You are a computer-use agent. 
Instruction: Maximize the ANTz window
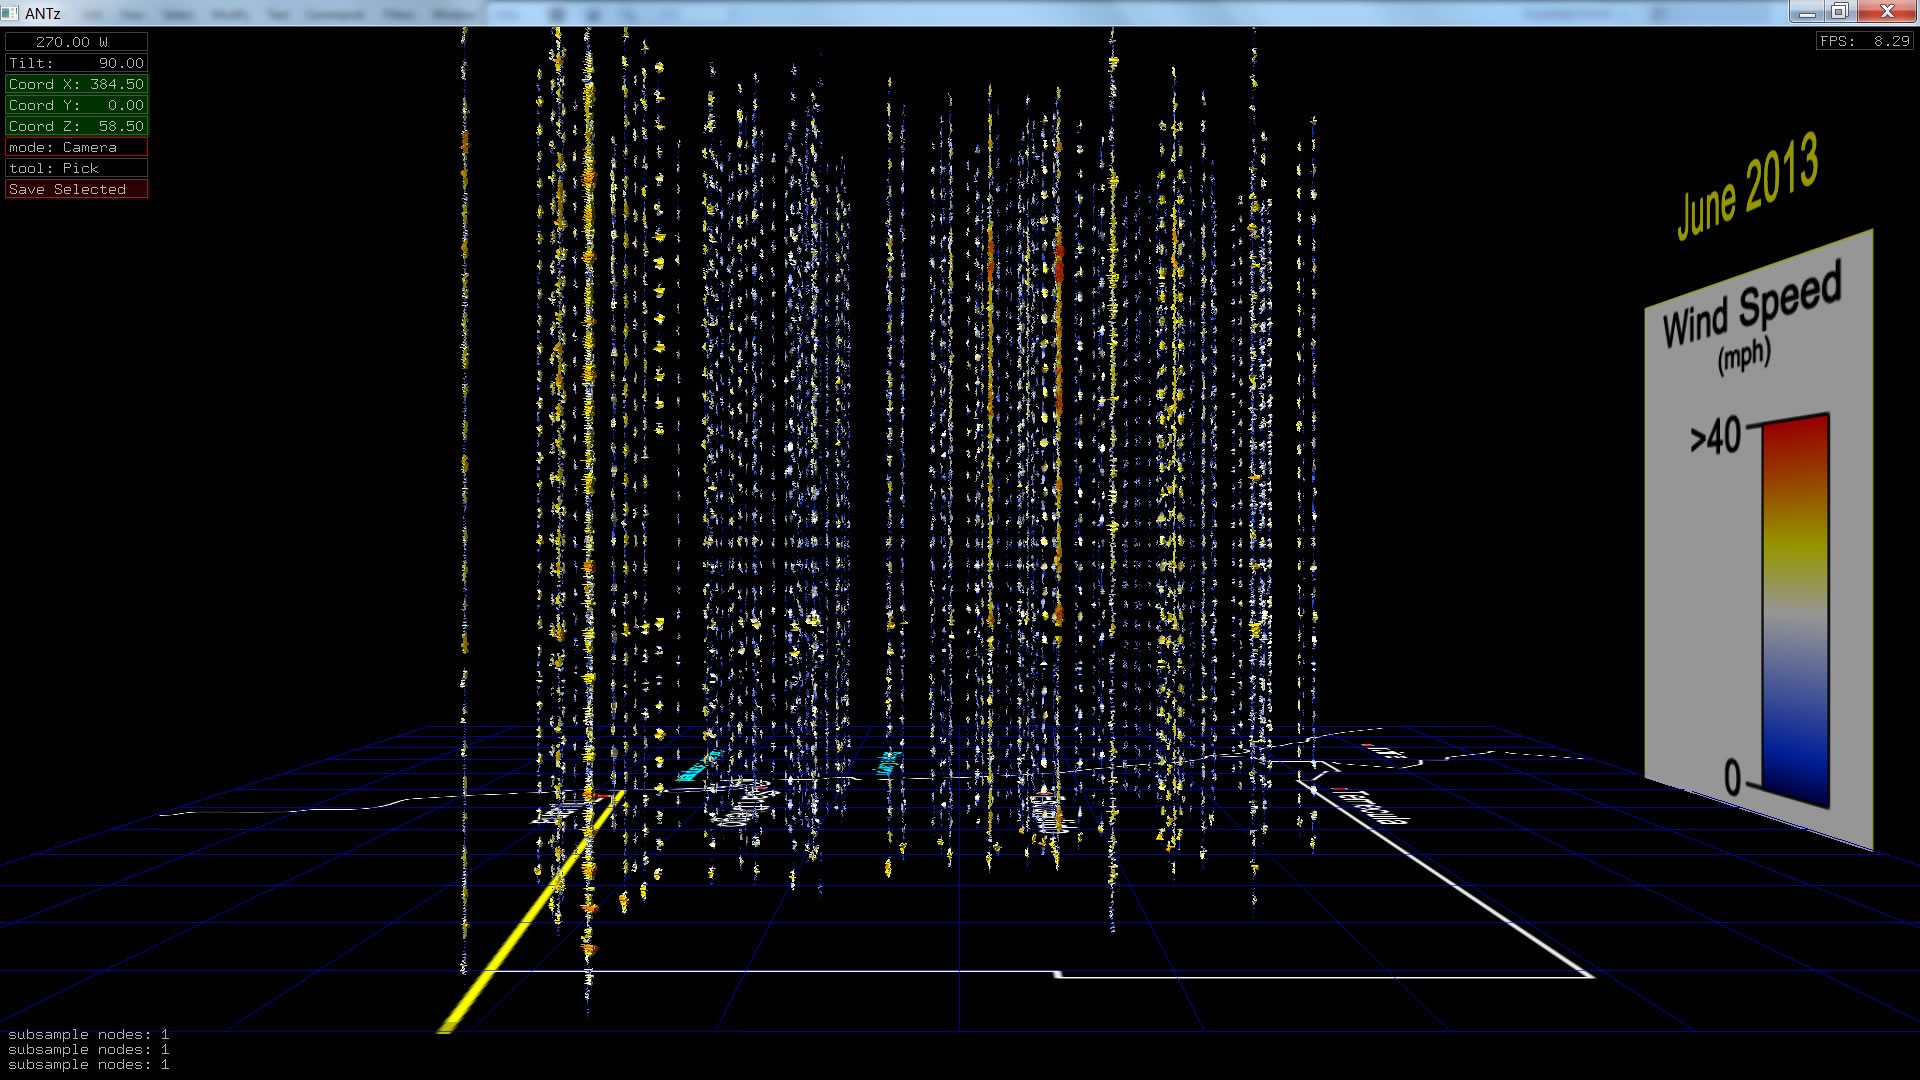(x=1839, y=11)
